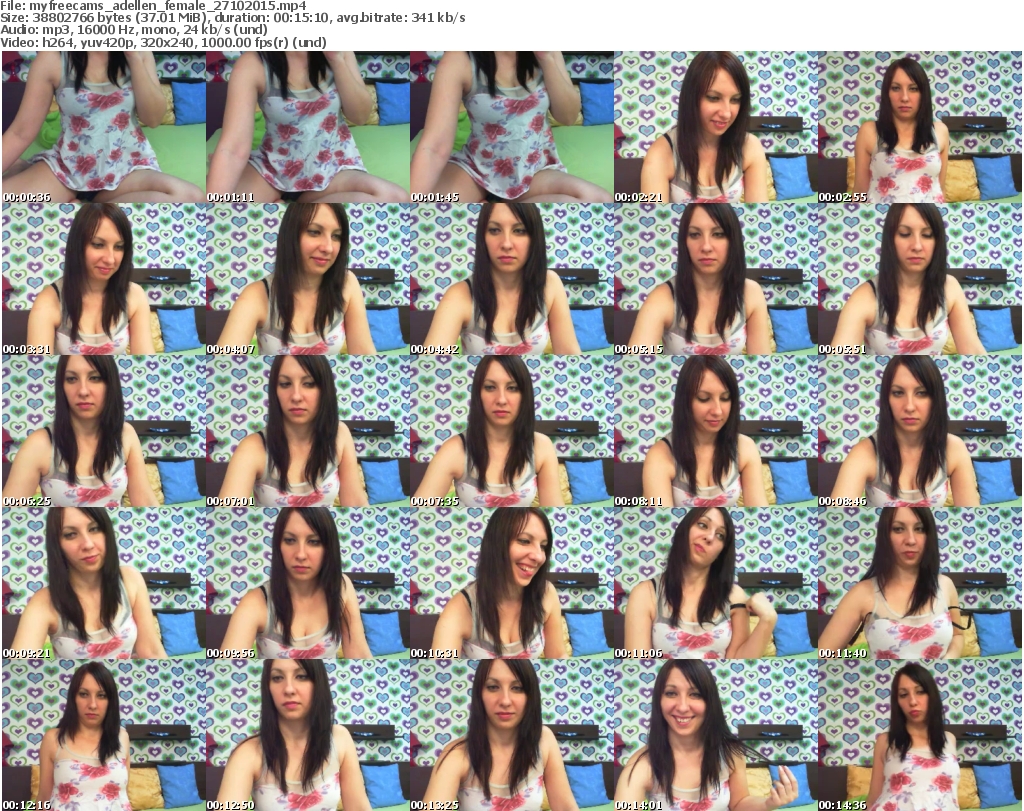
Task: Select the header line starting with "Video:"
Action: point(163,42)
